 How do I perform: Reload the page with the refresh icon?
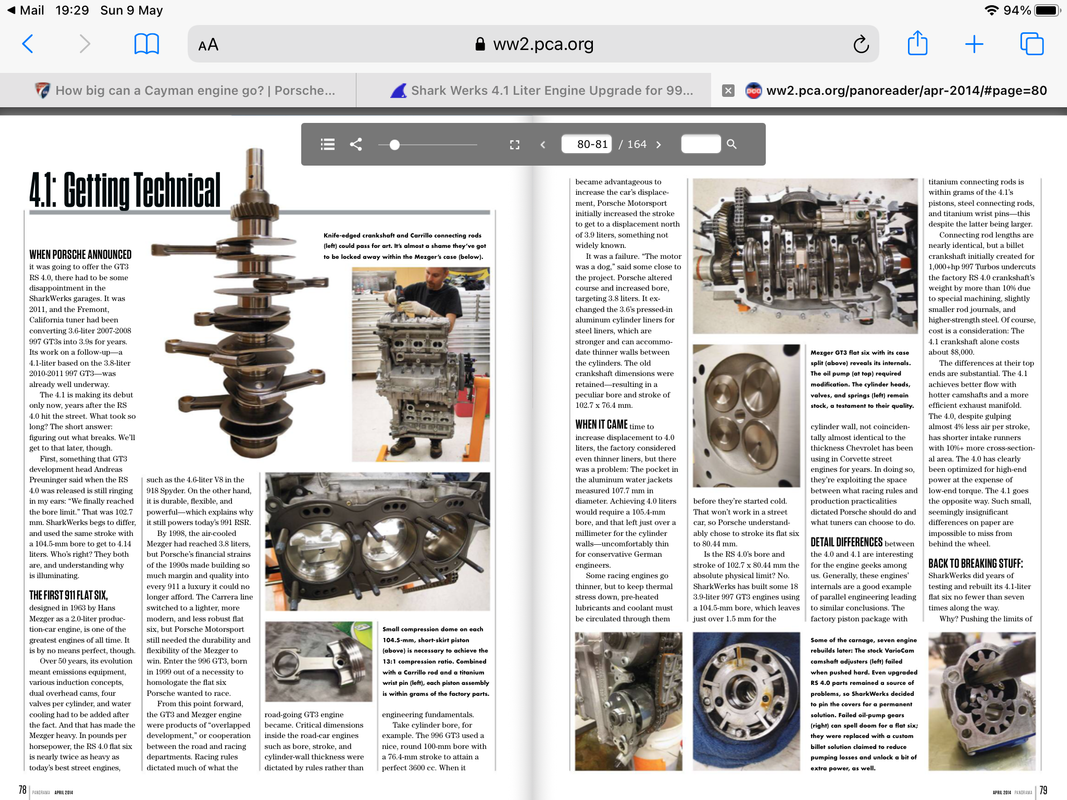(861, 45)
